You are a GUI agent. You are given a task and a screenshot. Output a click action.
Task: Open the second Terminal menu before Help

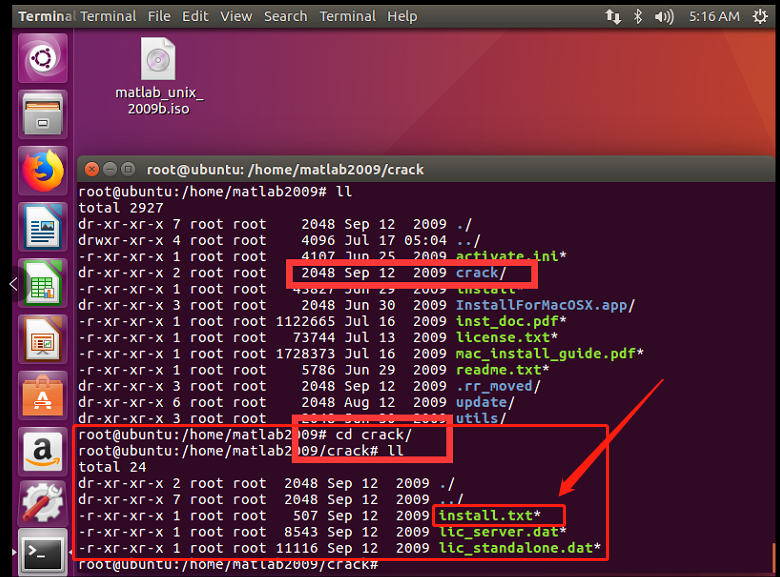(x=347, y=16)
